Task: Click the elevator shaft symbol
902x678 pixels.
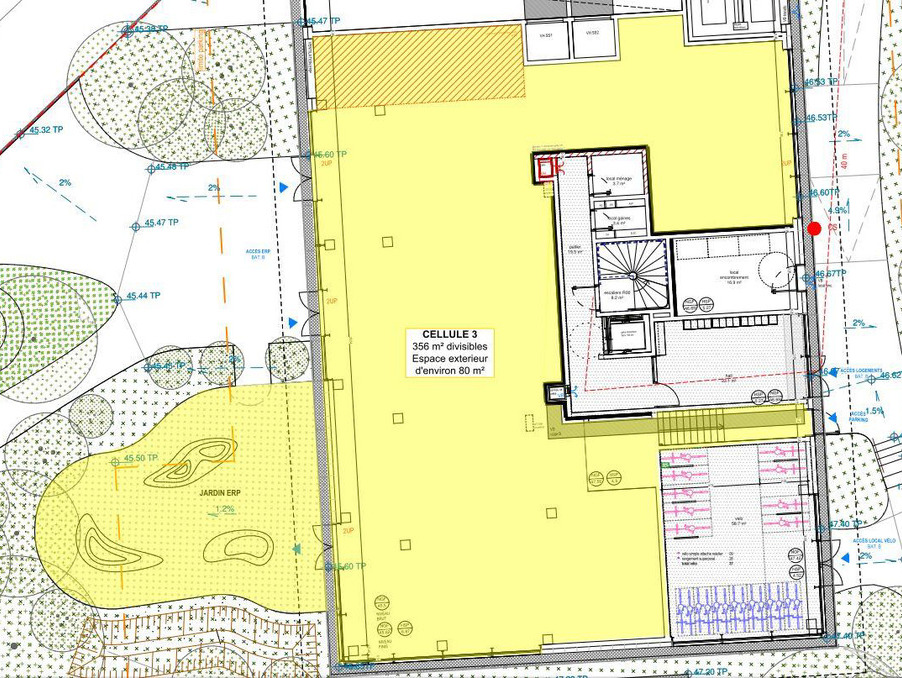Action: 624,335
